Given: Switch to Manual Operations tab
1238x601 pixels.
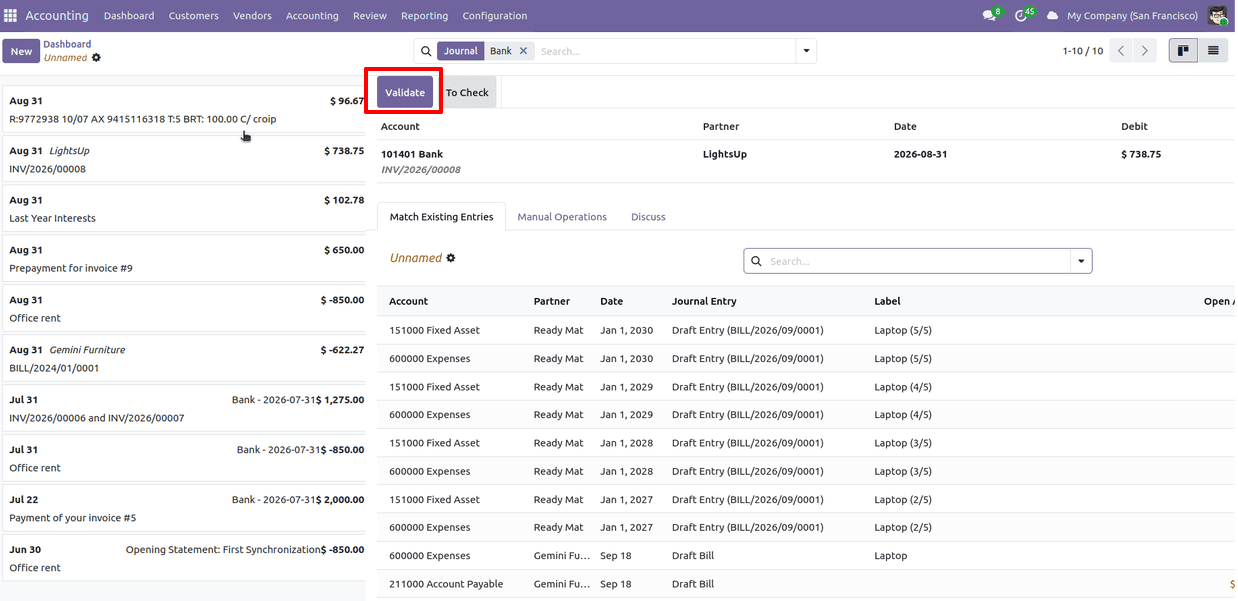Looking at the screenshot, I should [562, 217].
